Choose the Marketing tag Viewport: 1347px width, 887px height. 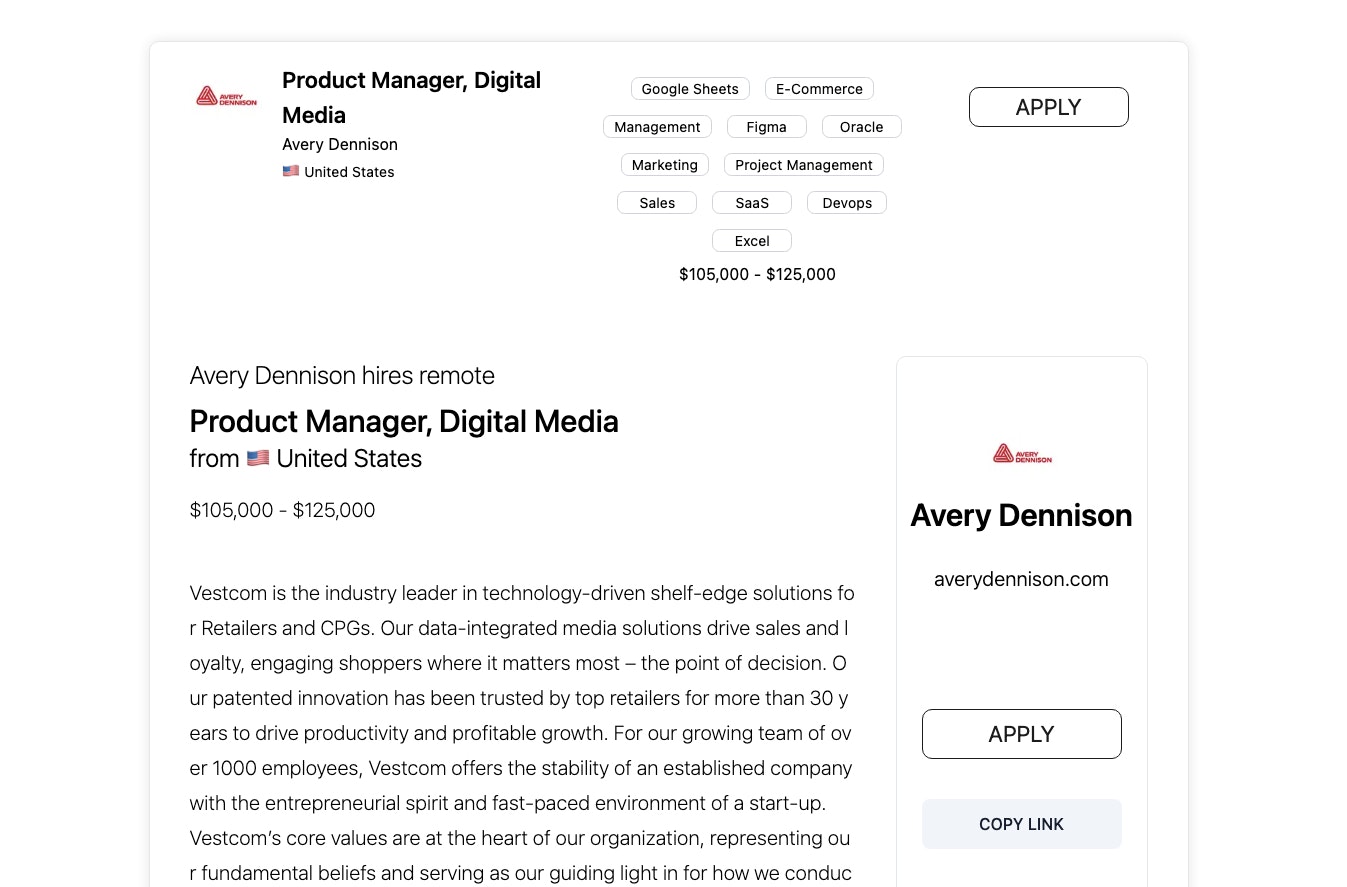[x=665, y=165]
